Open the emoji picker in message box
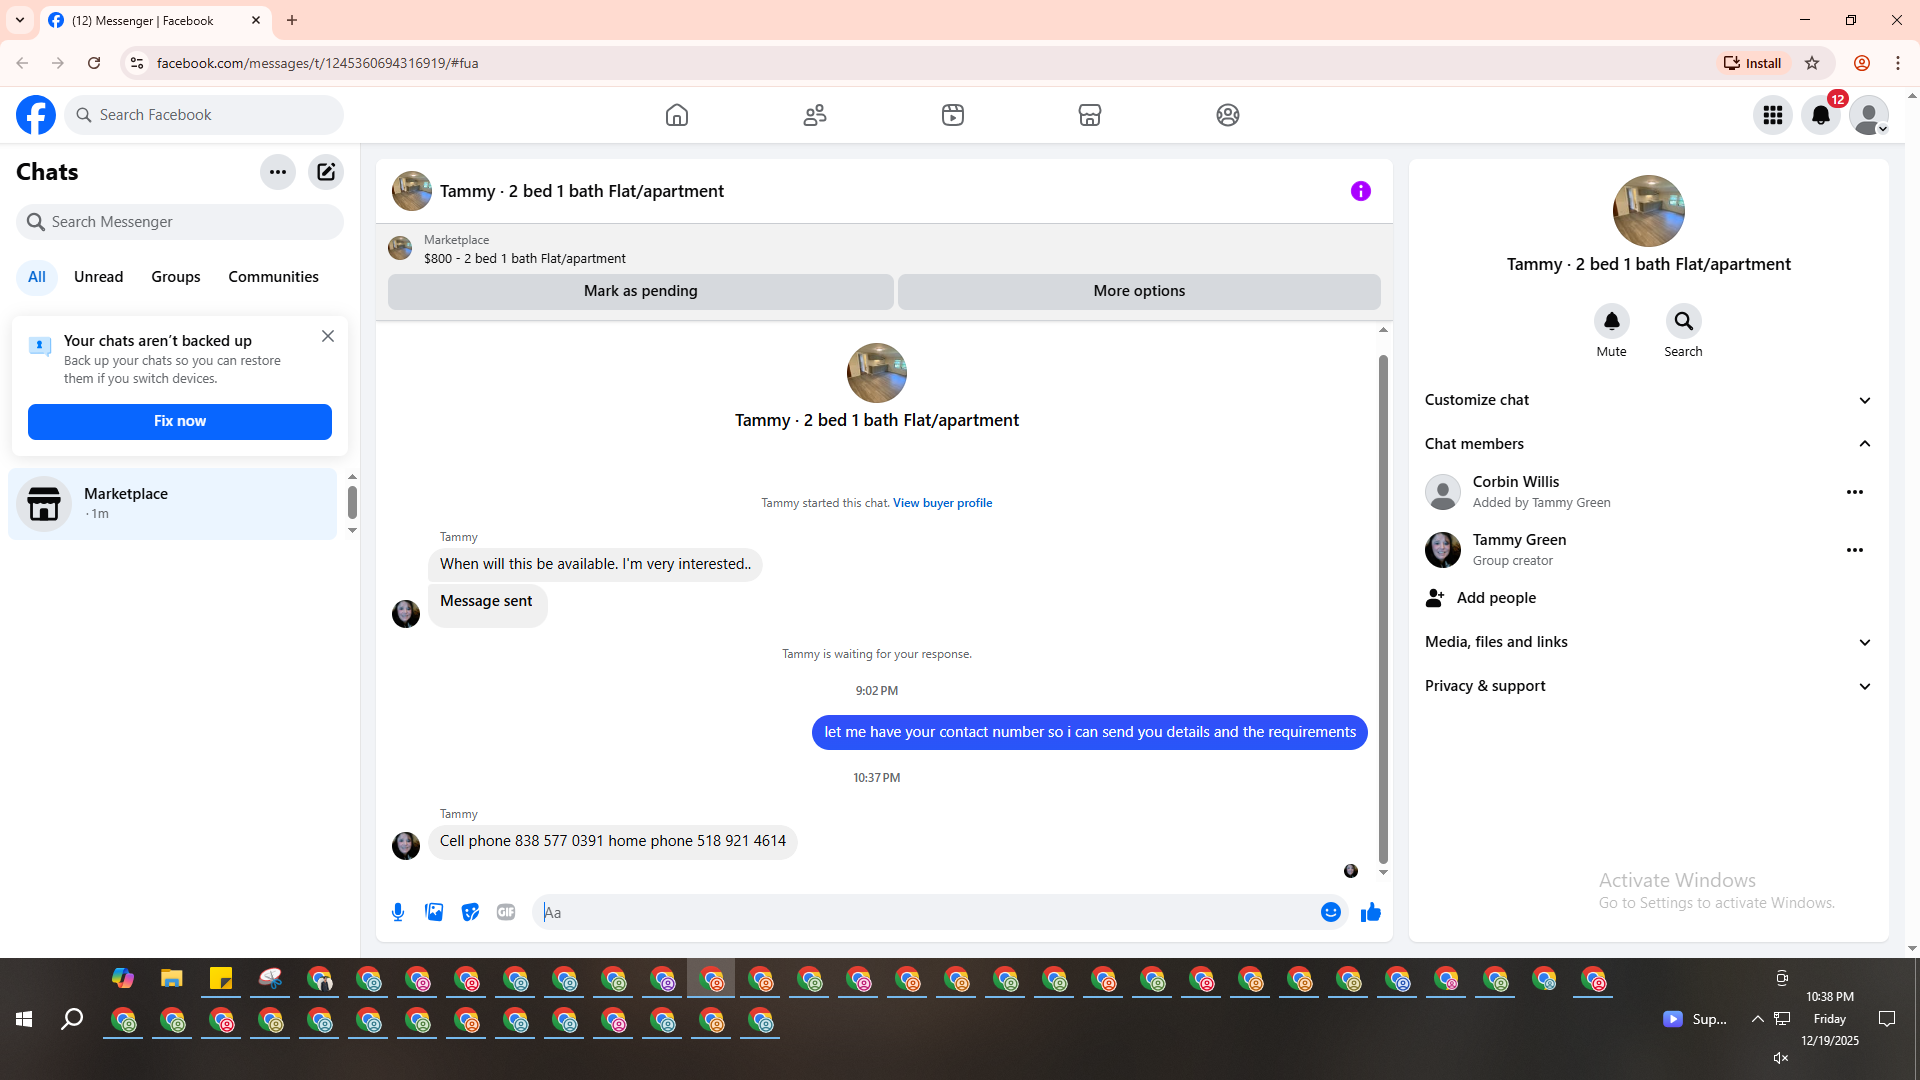1920x1080 pixels. click(1330, 912)
